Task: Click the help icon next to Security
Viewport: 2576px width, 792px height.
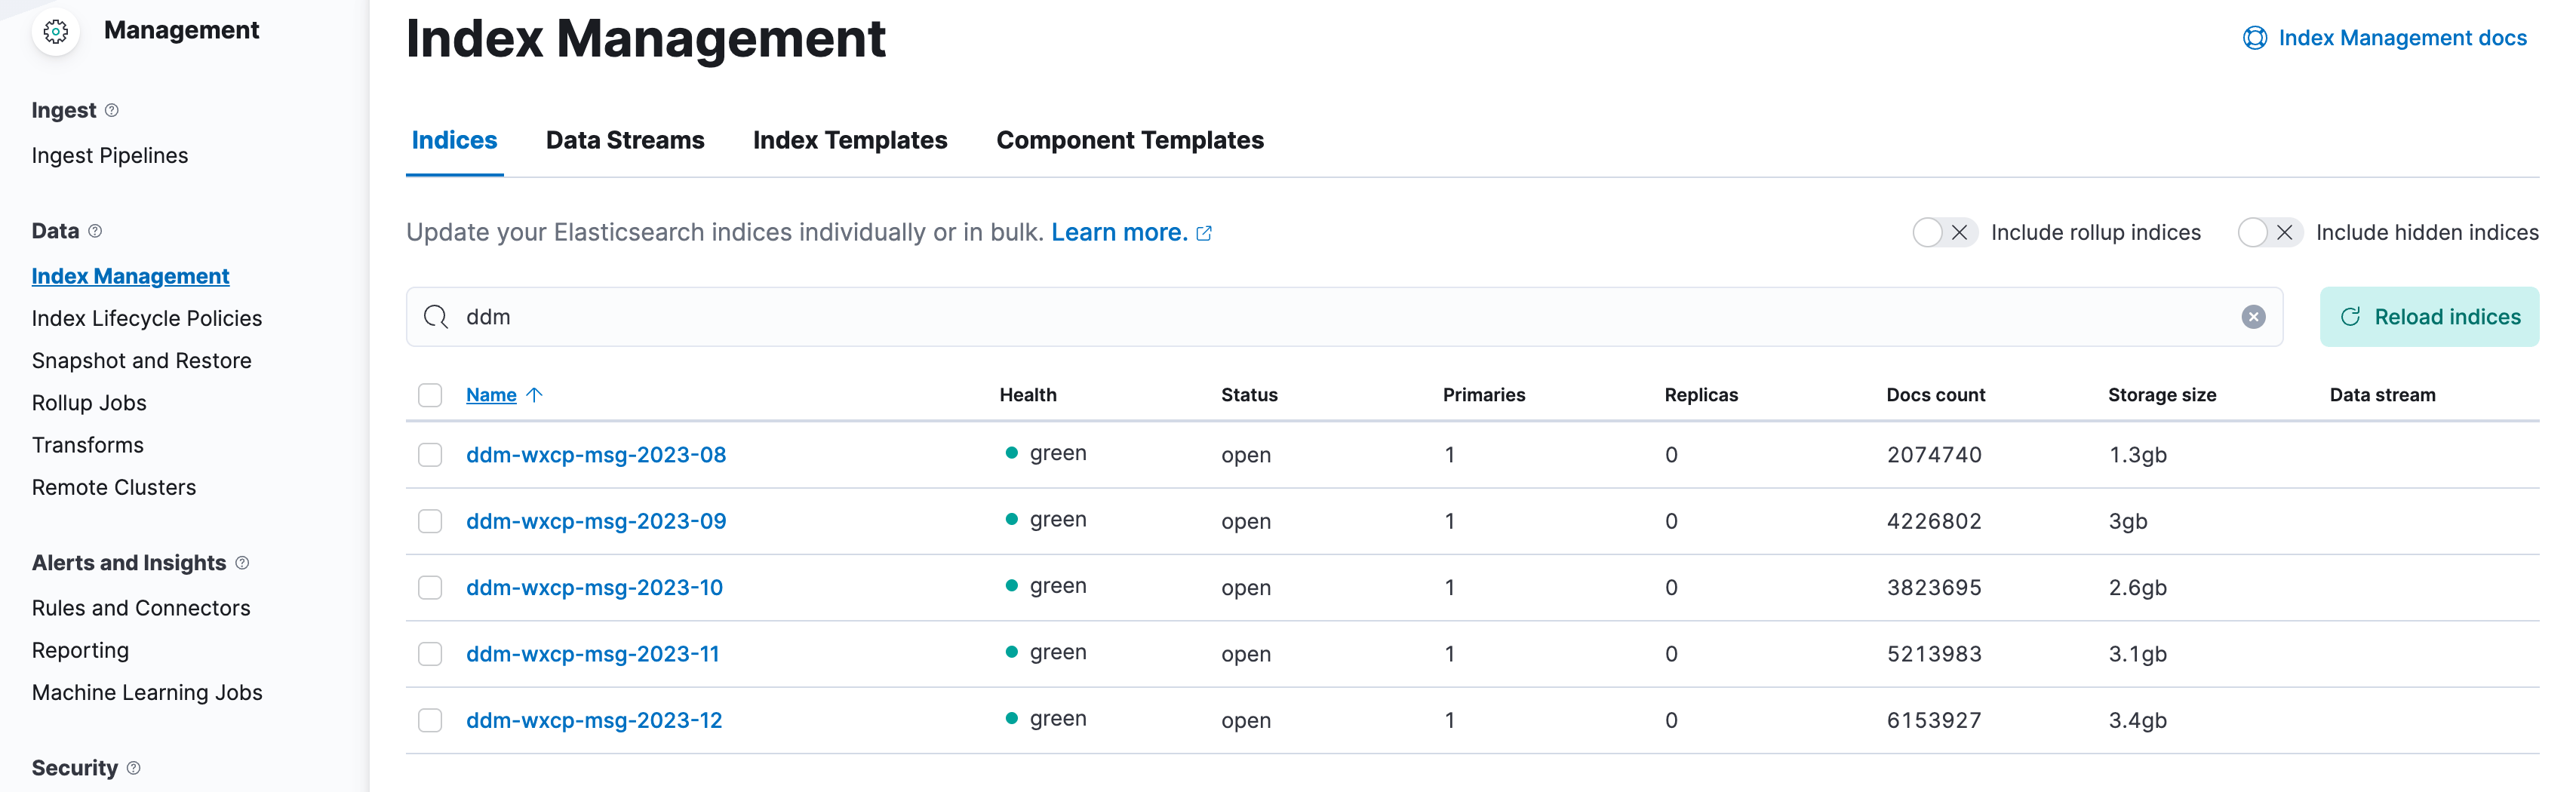Action: [x=134, y=768]
